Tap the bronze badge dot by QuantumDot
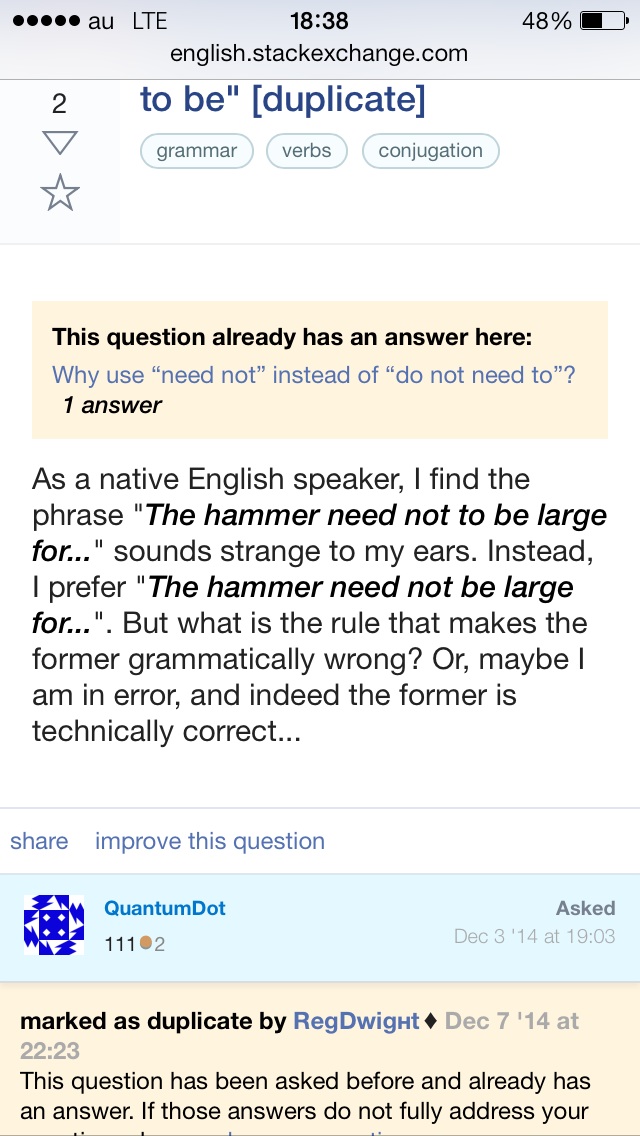 pyautogui.click(x=145, y=943)
